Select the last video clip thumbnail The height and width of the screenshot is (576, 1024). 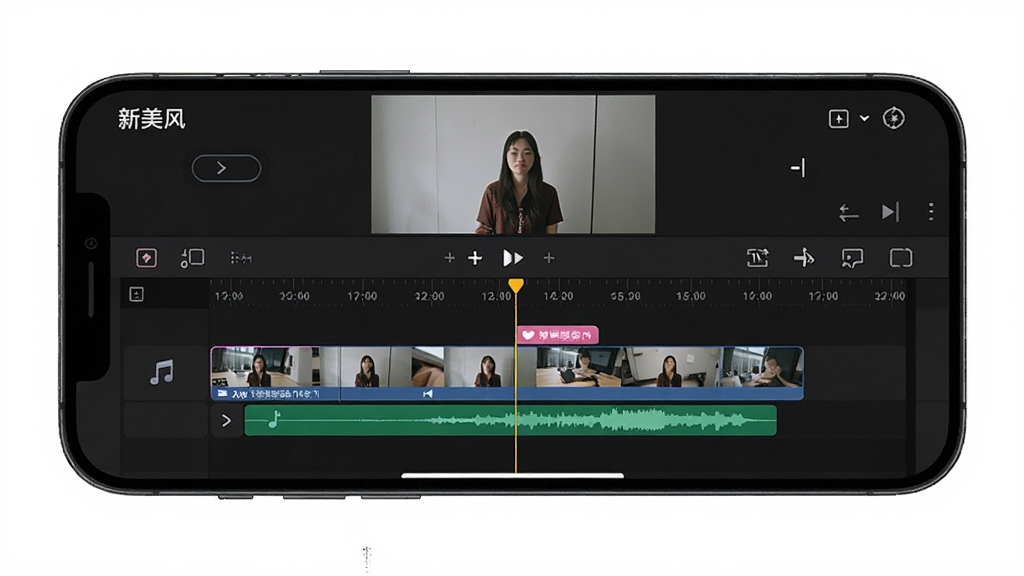(x=763, y=367)
